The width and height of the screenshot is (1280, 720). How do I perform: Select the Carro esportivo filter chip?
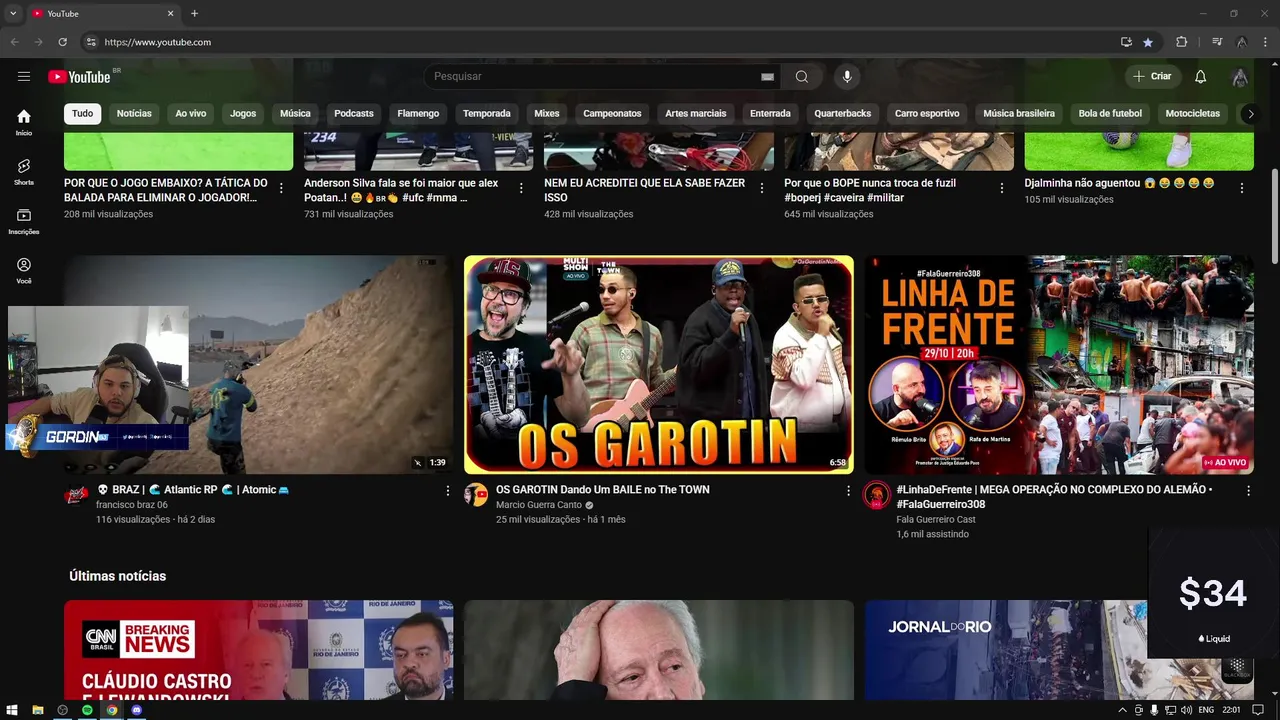pyautogui.click(x=927, y=114)
